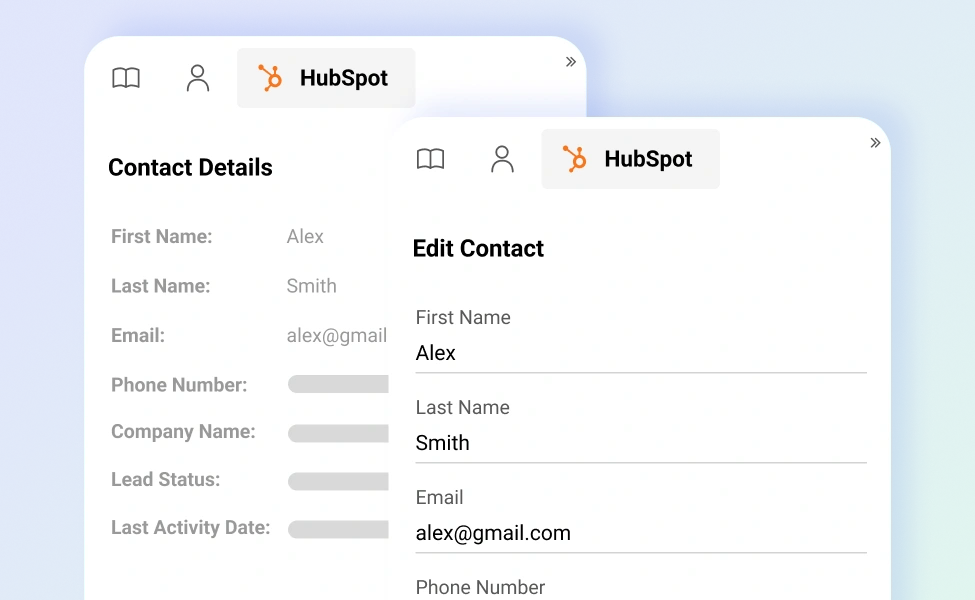The width and height of the screenshot is (975, 600).
Task: Switch to HubSpot tab in Contact Details panel
Action: click(326, 78)
